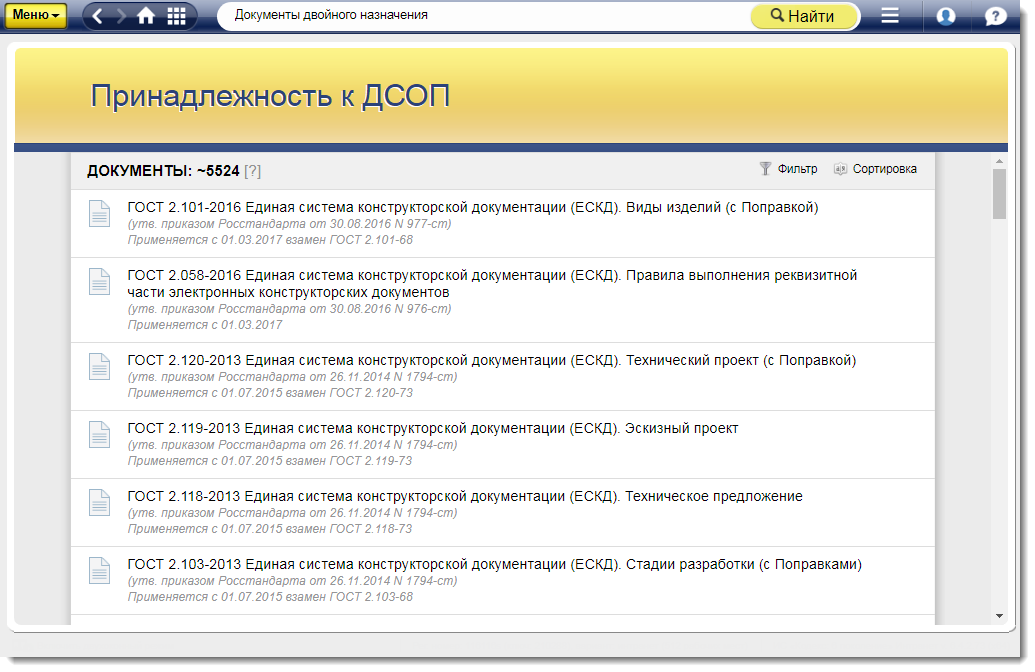
Task: Open document ГОСТ 2.120-2013 Технический проект
Action: tap(492, 360)
